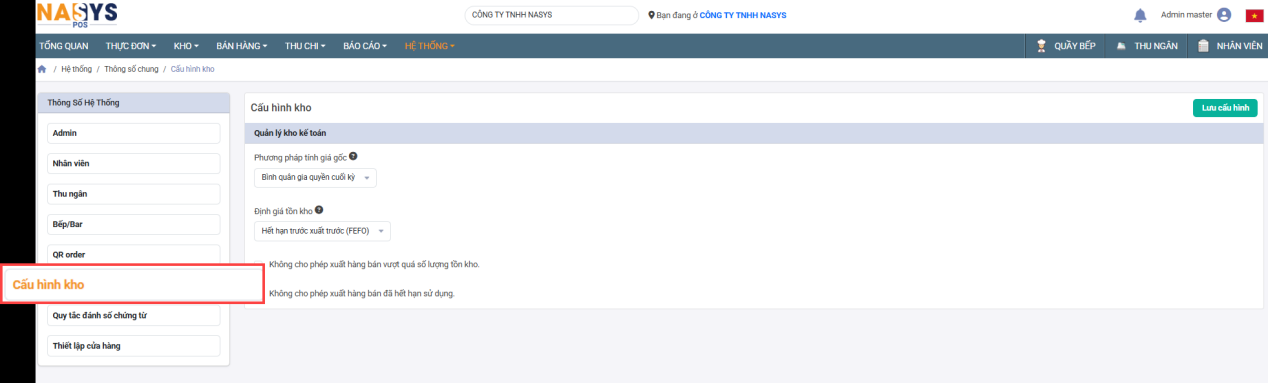Click the CÔNG TY TNHH NASYS search field
1268x383 pixels.
(x=551, y=15)
